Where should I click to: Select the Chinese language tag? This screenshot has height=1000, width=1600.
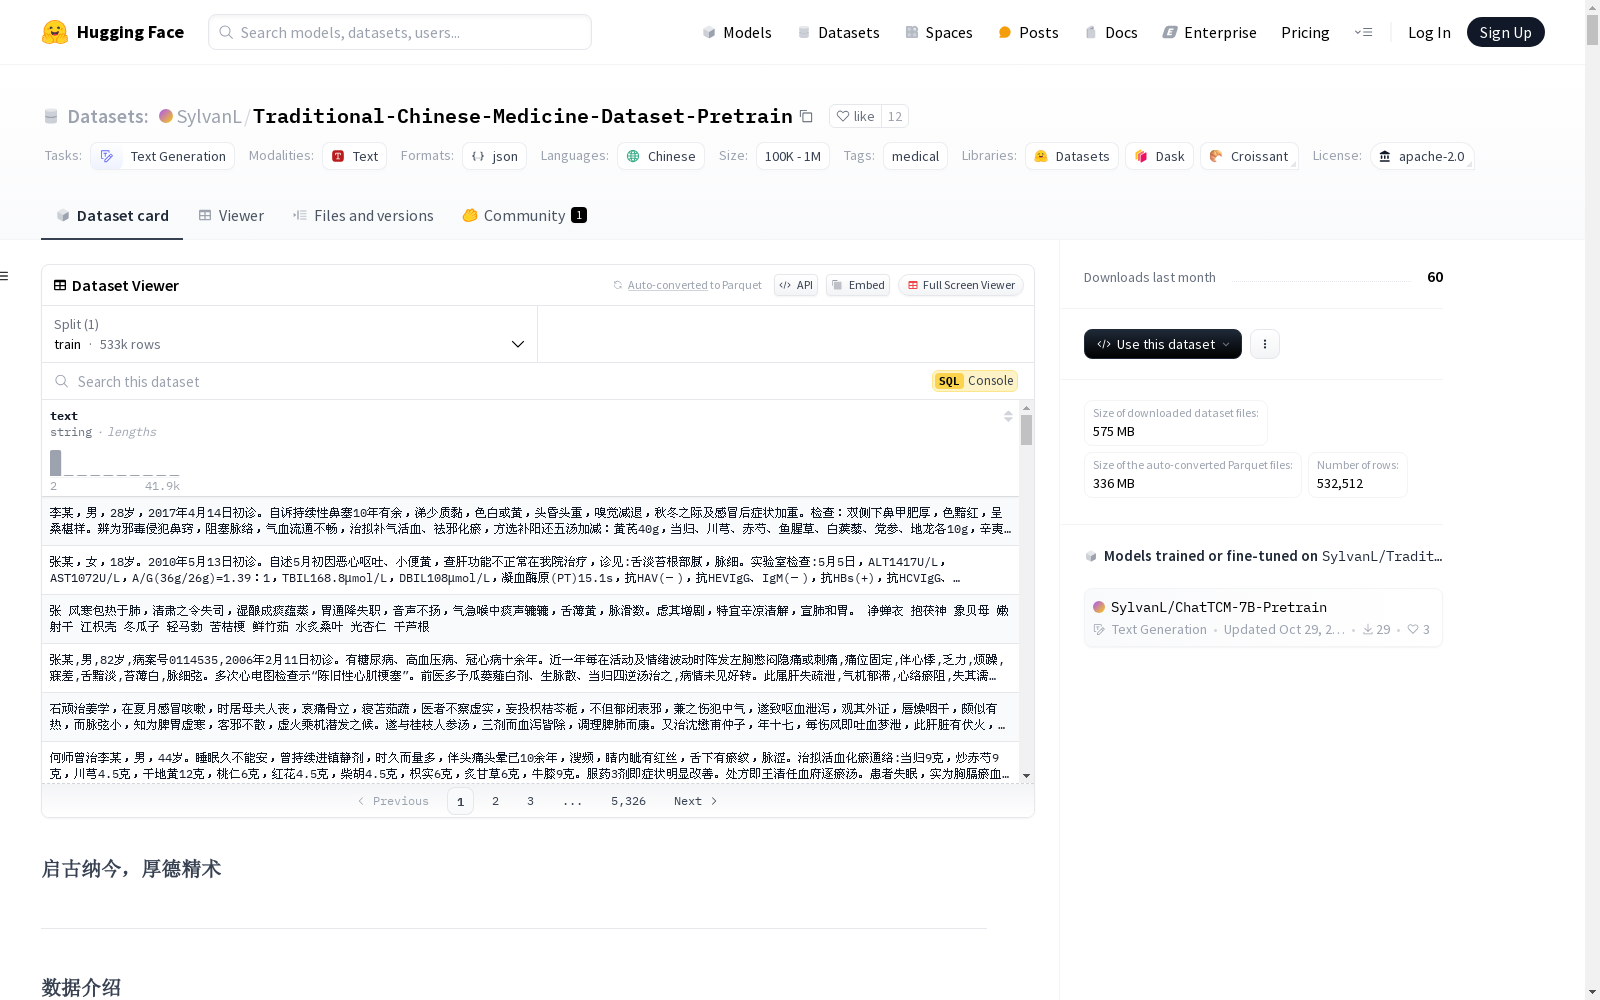pyautogui.click(x=661, y=156)
